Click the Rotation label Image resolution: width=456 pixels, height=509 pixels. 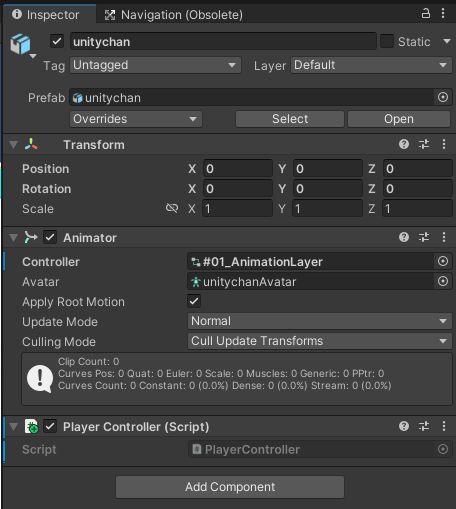[47, 189]
